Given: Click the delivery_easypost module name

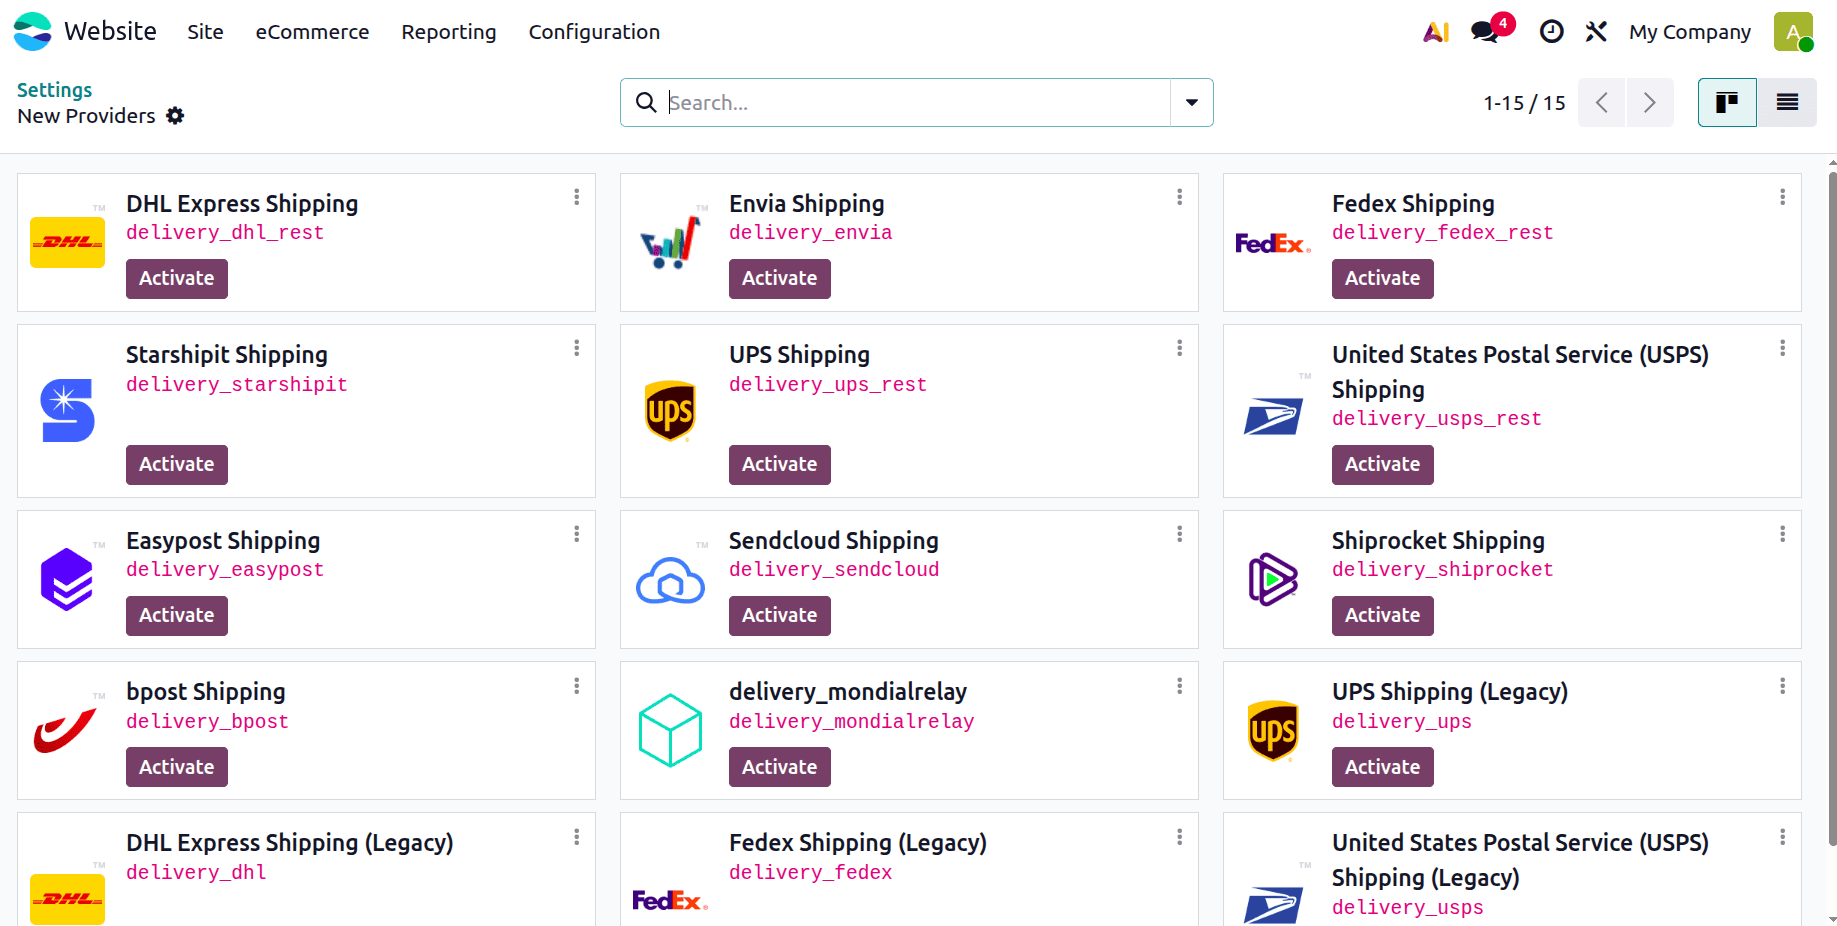Looking at the screenshot, I should tap(225, 570).
